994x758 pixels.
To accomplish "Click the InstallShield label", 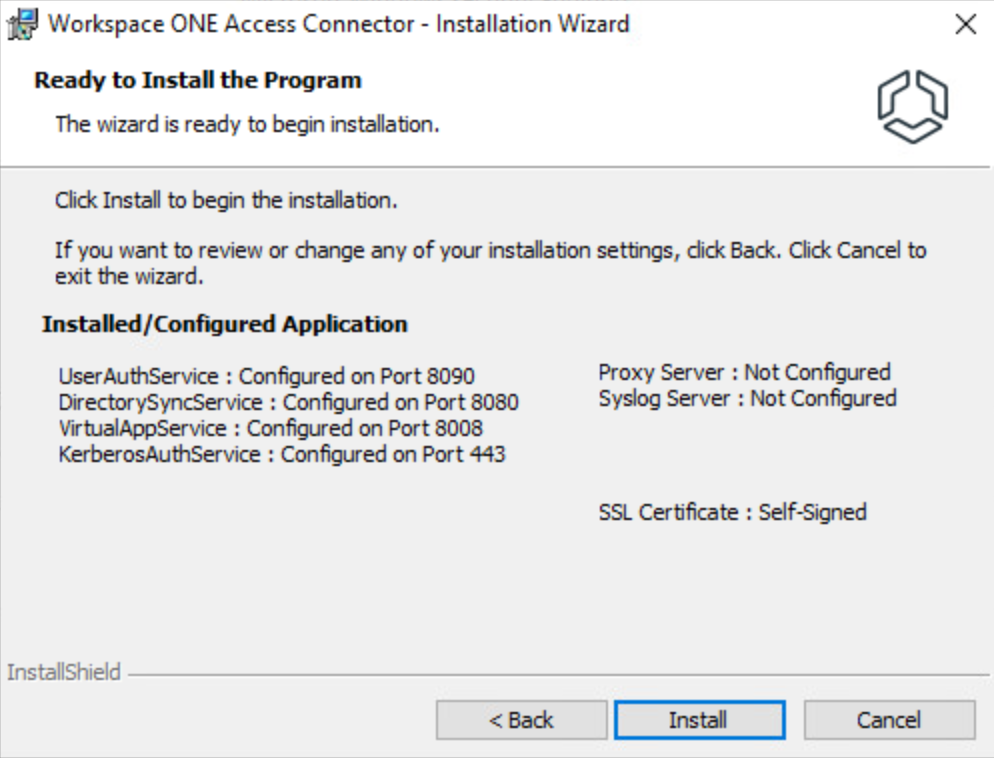I will tap(64, 672).
